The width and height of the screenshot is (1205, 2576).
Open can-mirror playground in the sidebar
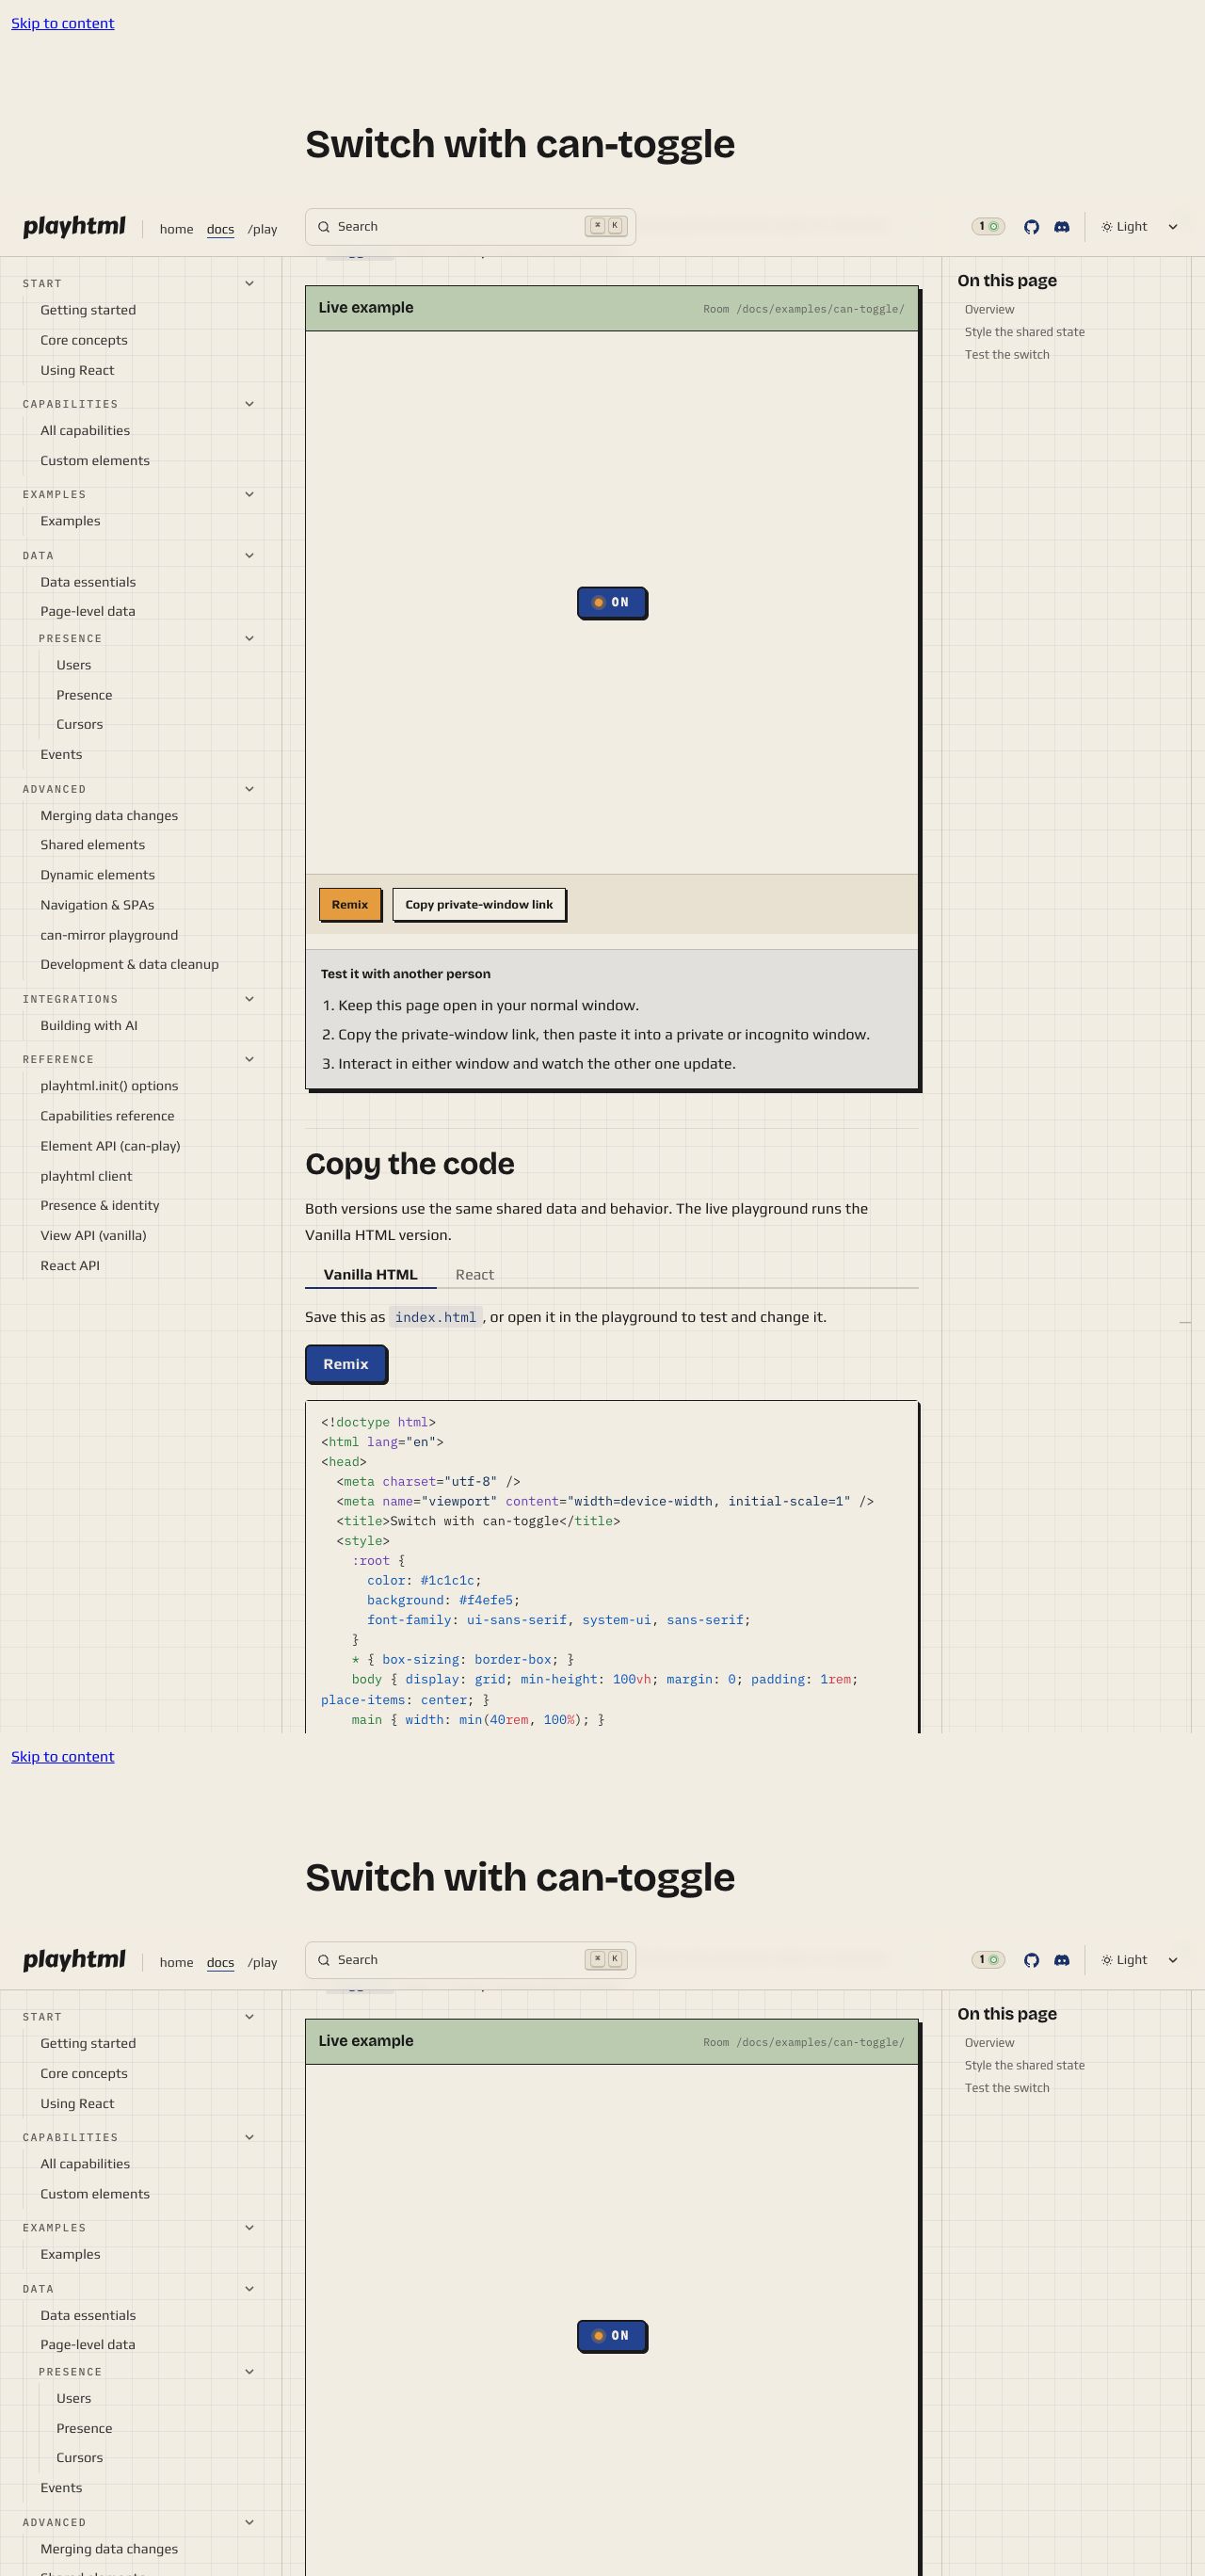click(x=109, y=935)
